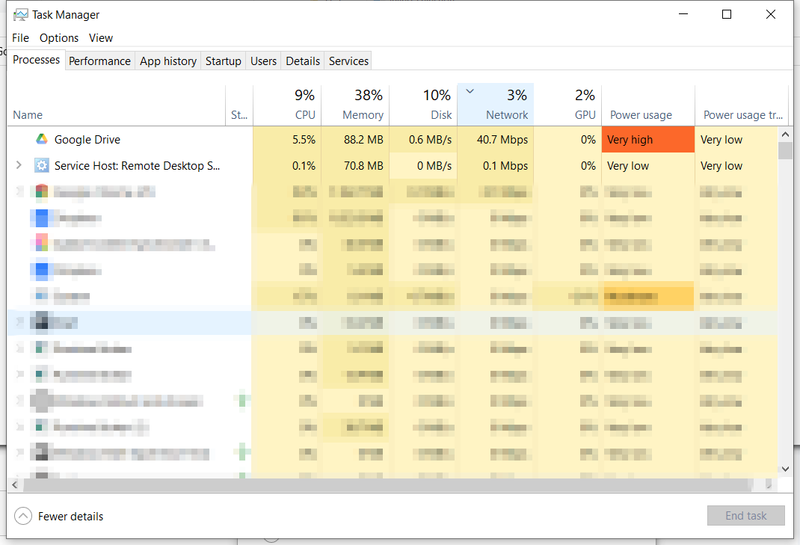Click Service Host's 0.1% CPU value
The image size is (800, 545).
pyautogui.click(x=304, y=166)
